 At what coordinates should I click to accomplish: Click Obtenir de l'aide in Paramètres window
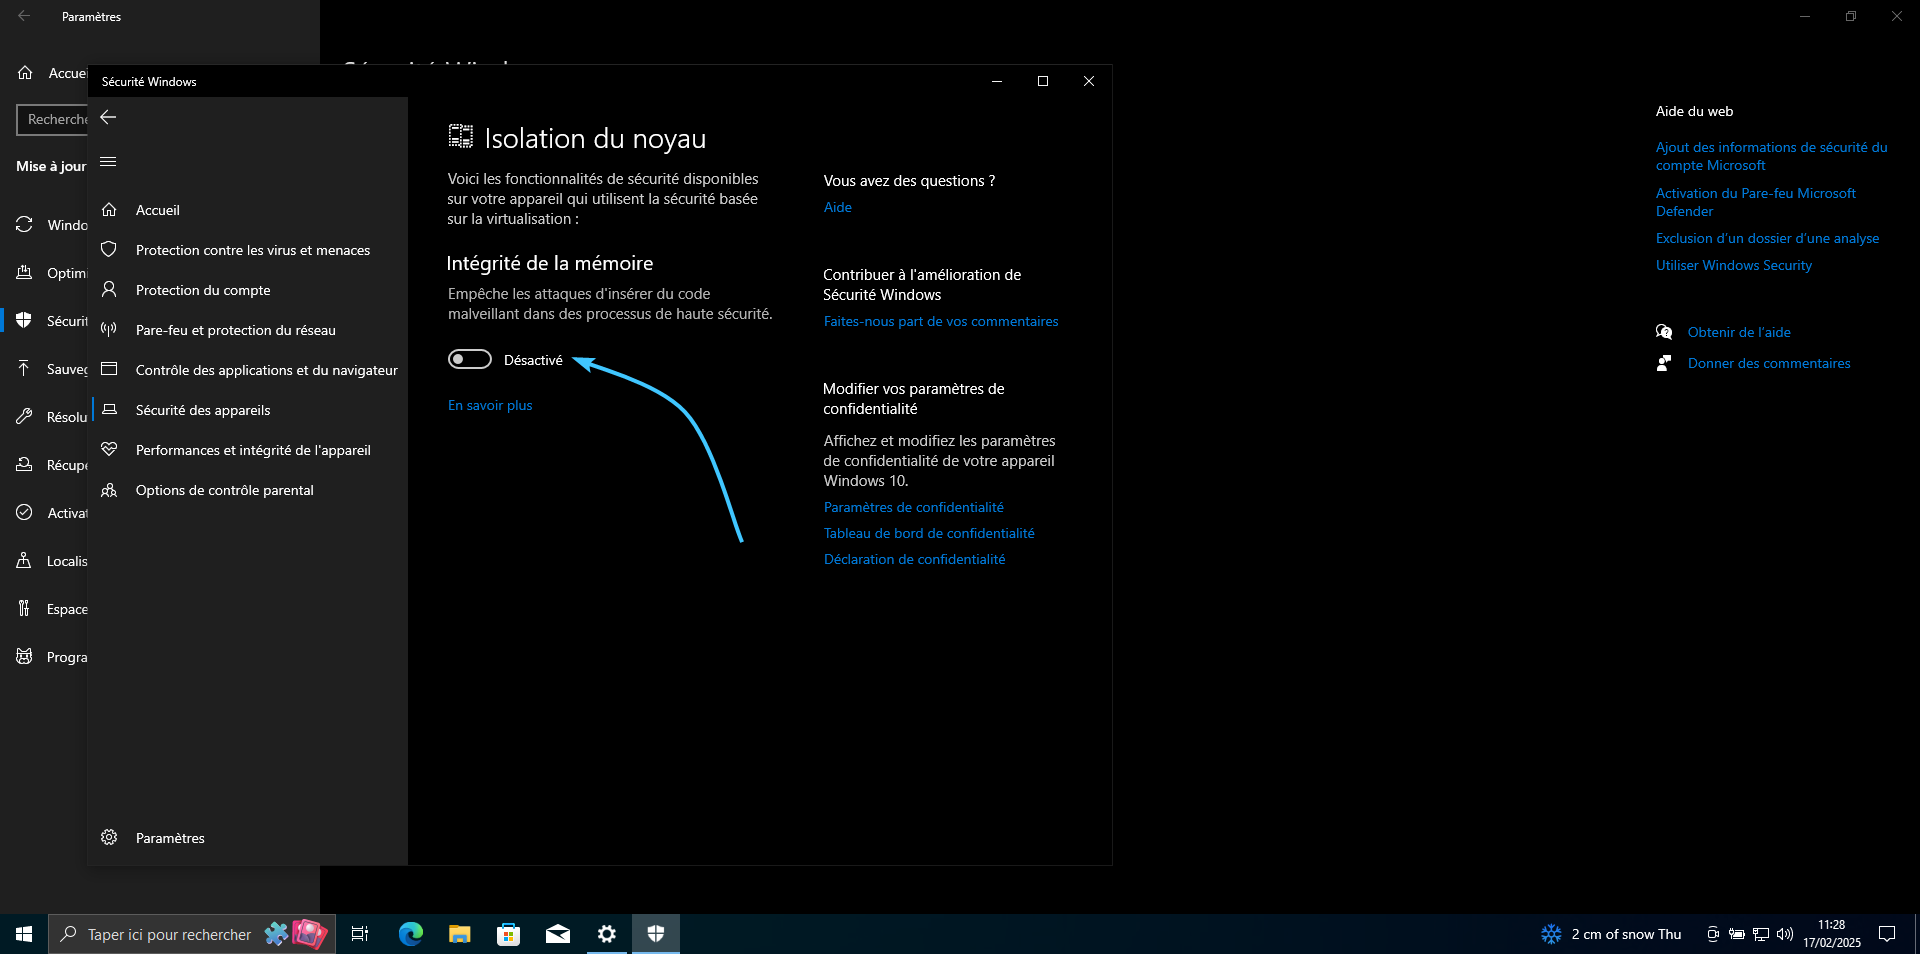[x=1739, y=332]
